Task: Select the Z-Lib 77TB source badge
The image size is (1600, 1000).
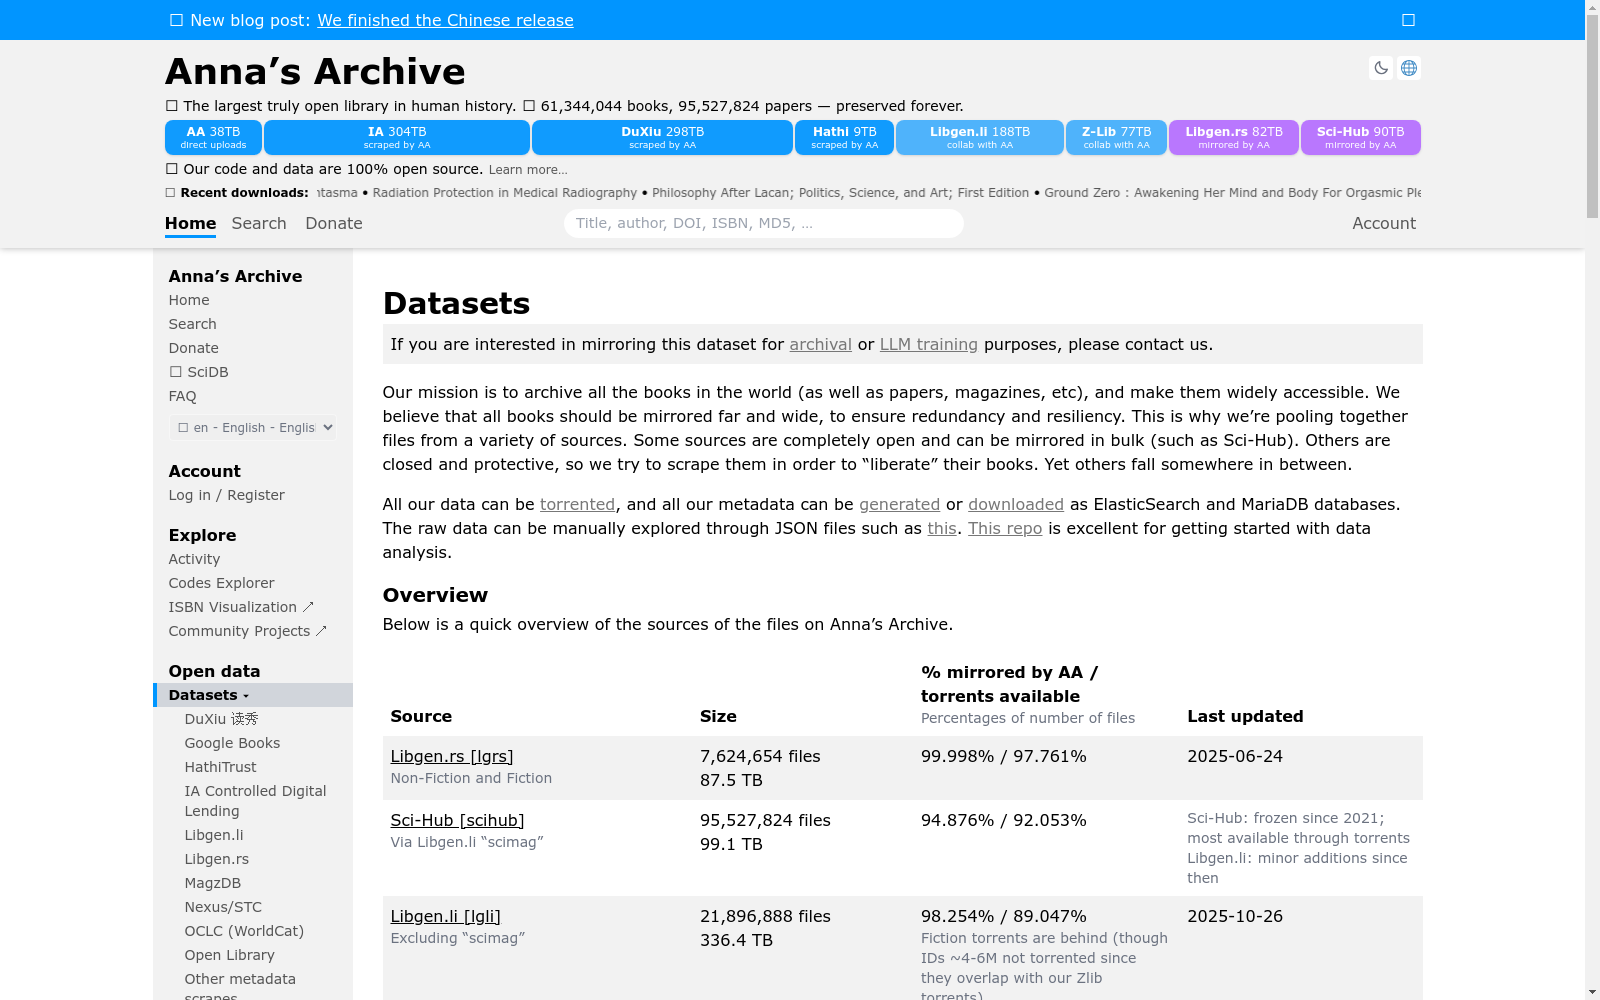Action: click(x=1116, y=137)
